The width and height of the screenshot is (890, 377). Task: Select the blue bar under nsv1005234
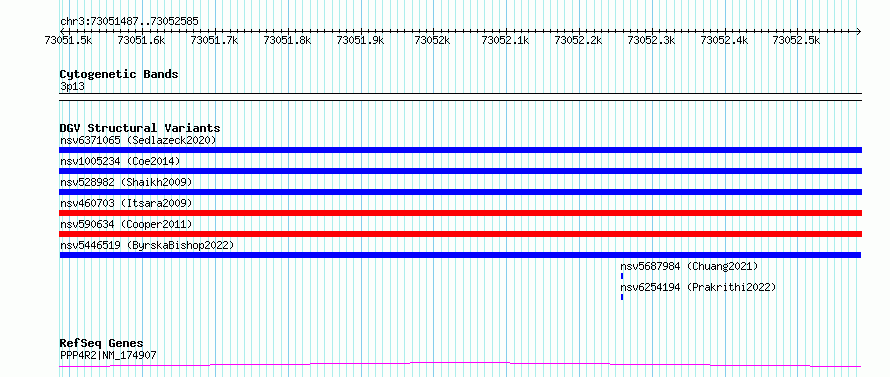[x=460, y=171]
